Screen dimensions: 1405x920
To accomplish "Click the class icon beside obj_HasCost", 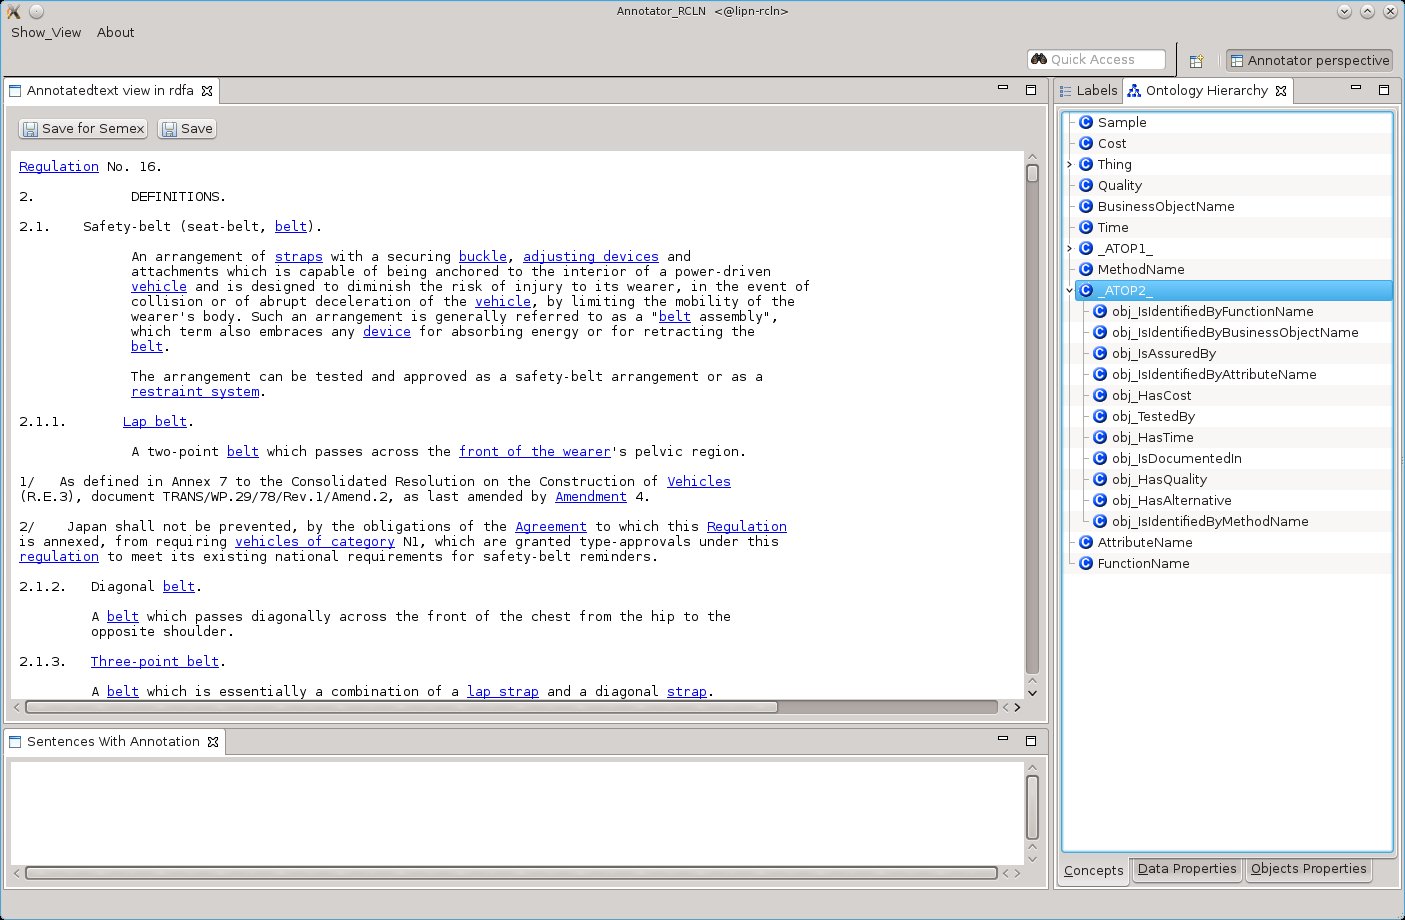I will [1099, 396].
